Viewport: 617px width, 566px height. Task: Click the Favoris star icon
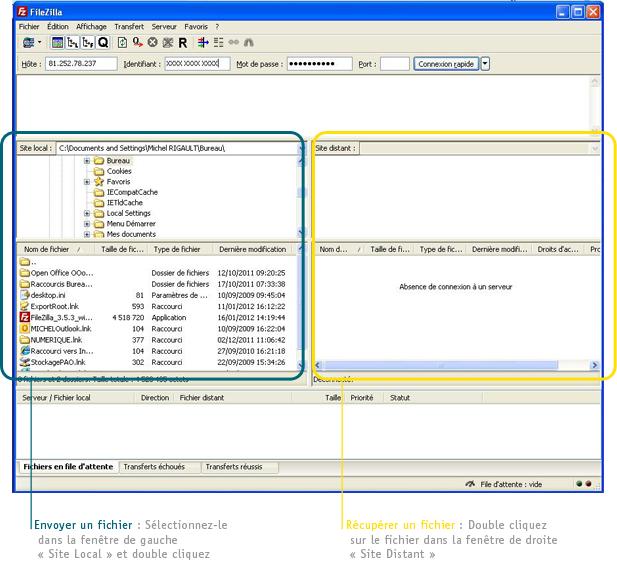pos(99,182)
